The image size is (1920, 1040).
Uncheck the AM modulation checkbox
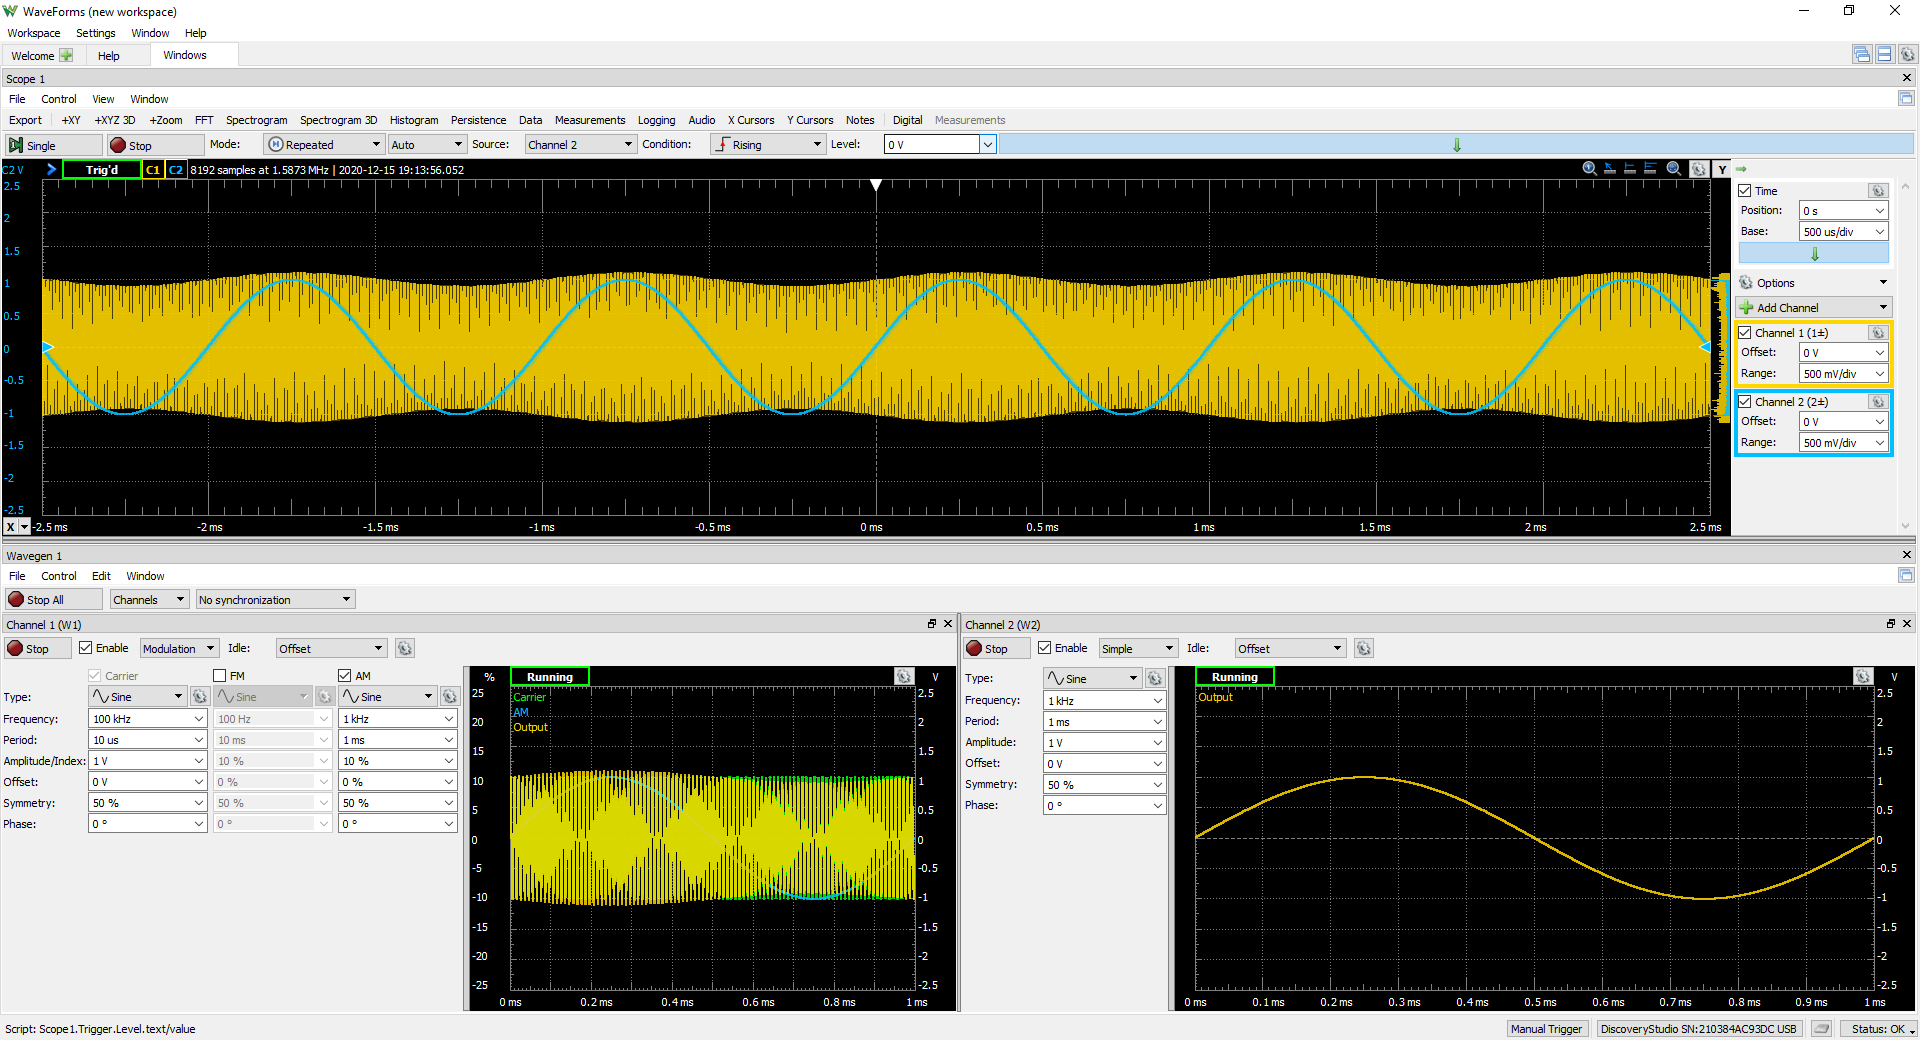click(345, 676)
